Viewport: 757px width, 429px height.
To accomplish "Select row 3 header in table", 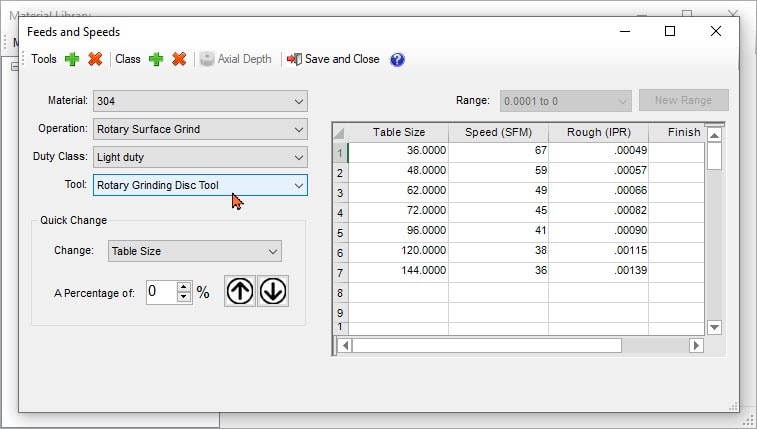I will (x=340, y=192).
